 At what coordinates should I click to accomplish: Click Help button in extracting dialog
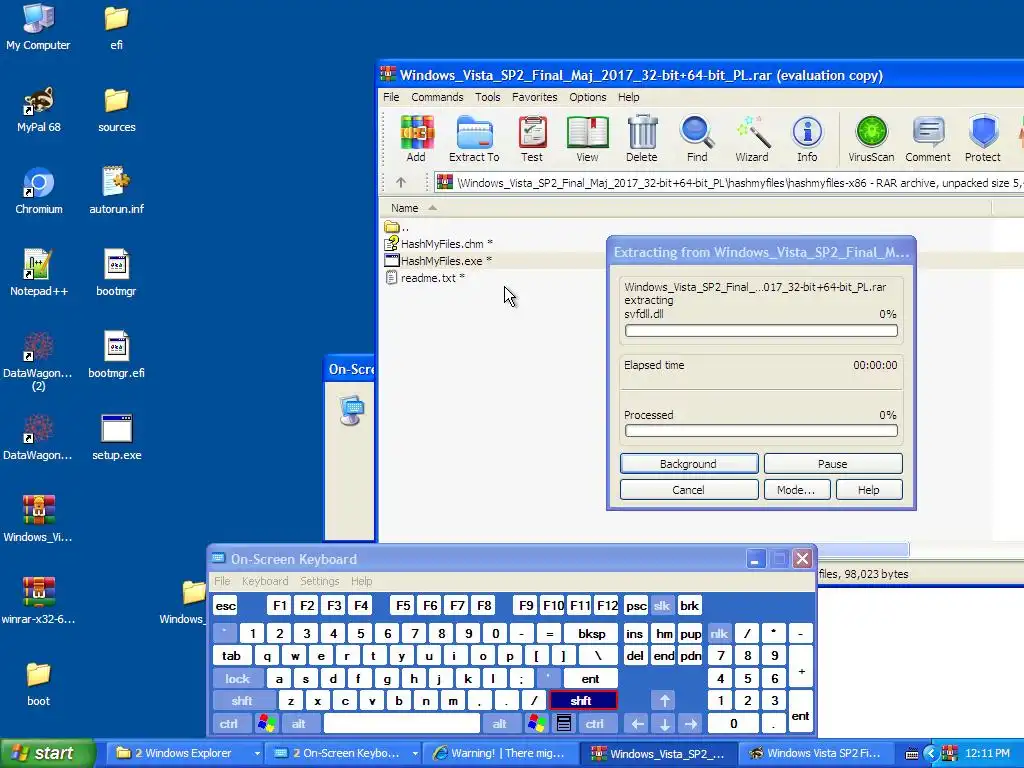pos(869,490)
